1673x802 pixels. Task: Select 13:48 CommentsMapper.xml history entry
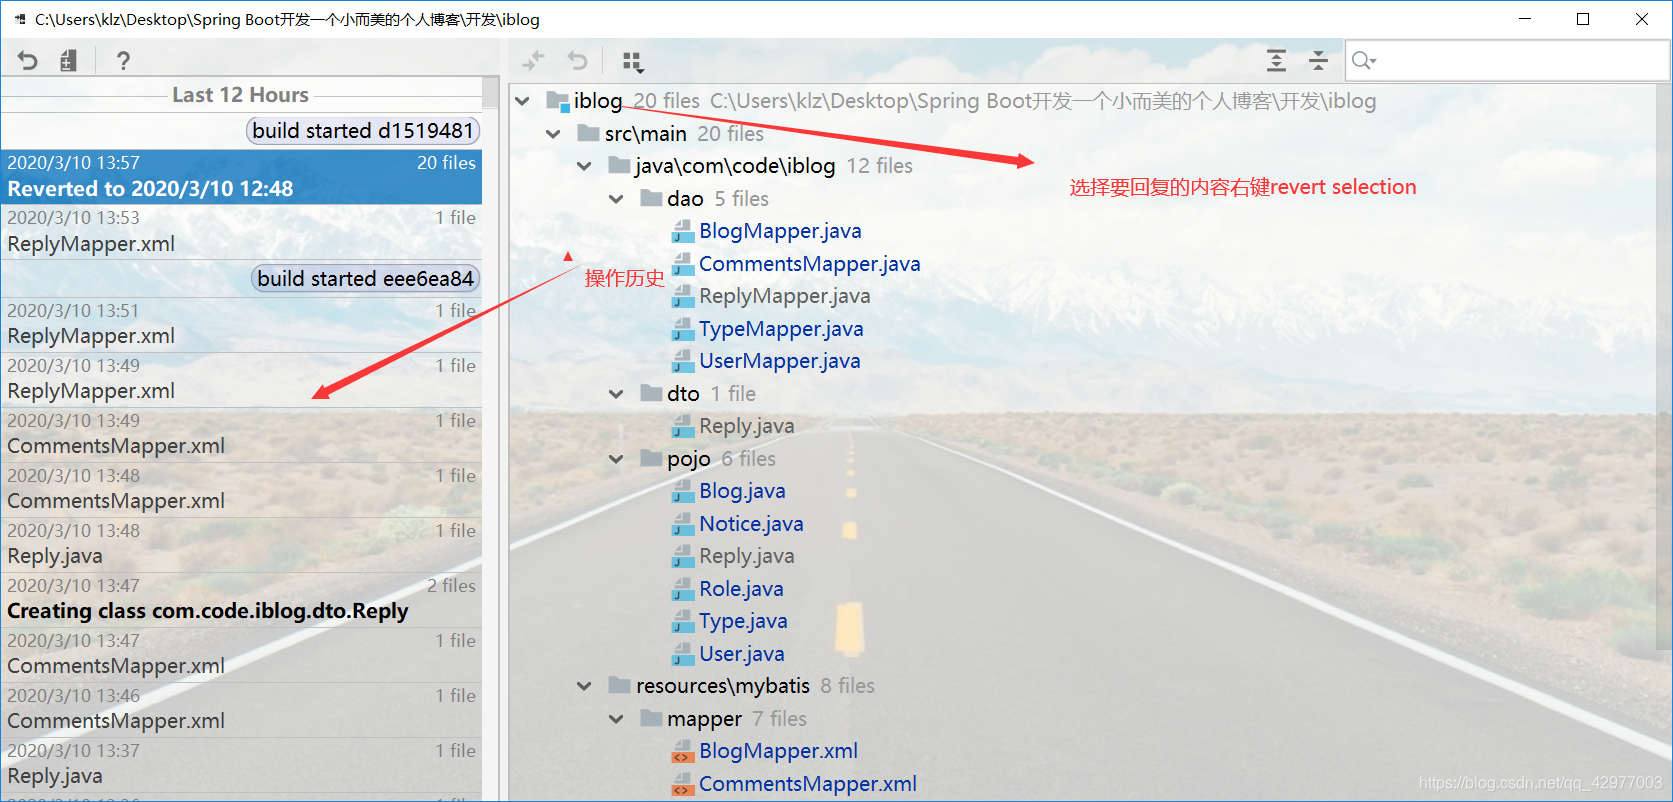pos(241,490)
